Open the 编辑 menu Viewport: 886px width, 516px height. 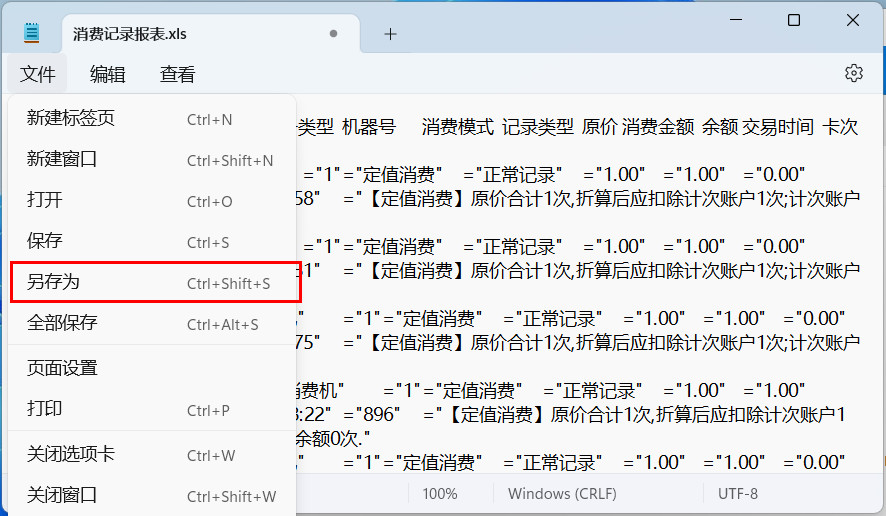pyautogui.click(x=107, y=74)
